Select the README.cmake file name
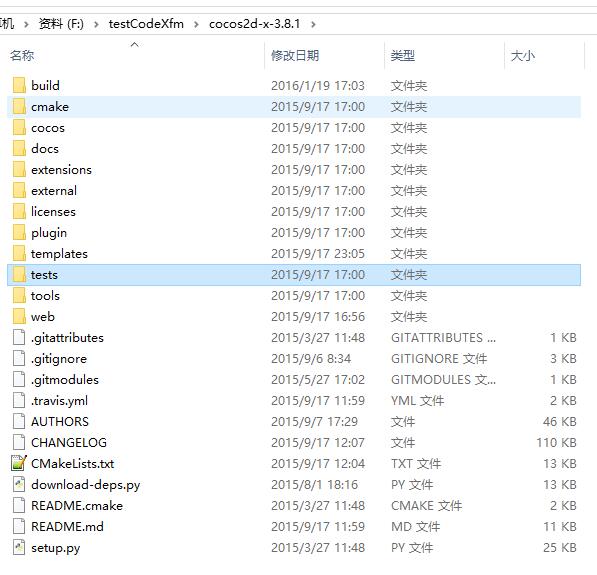This screenshot has height=575, width=597. (77, 506)
